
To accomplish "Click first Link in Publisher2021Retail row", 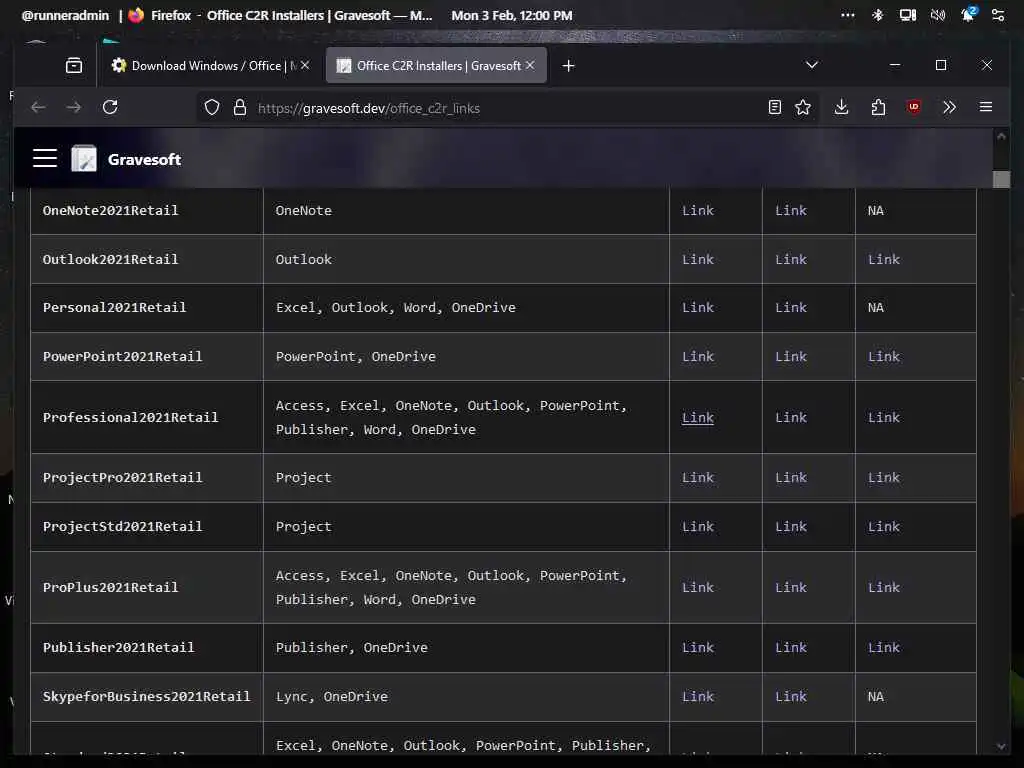I will click(x=697, y=647).
